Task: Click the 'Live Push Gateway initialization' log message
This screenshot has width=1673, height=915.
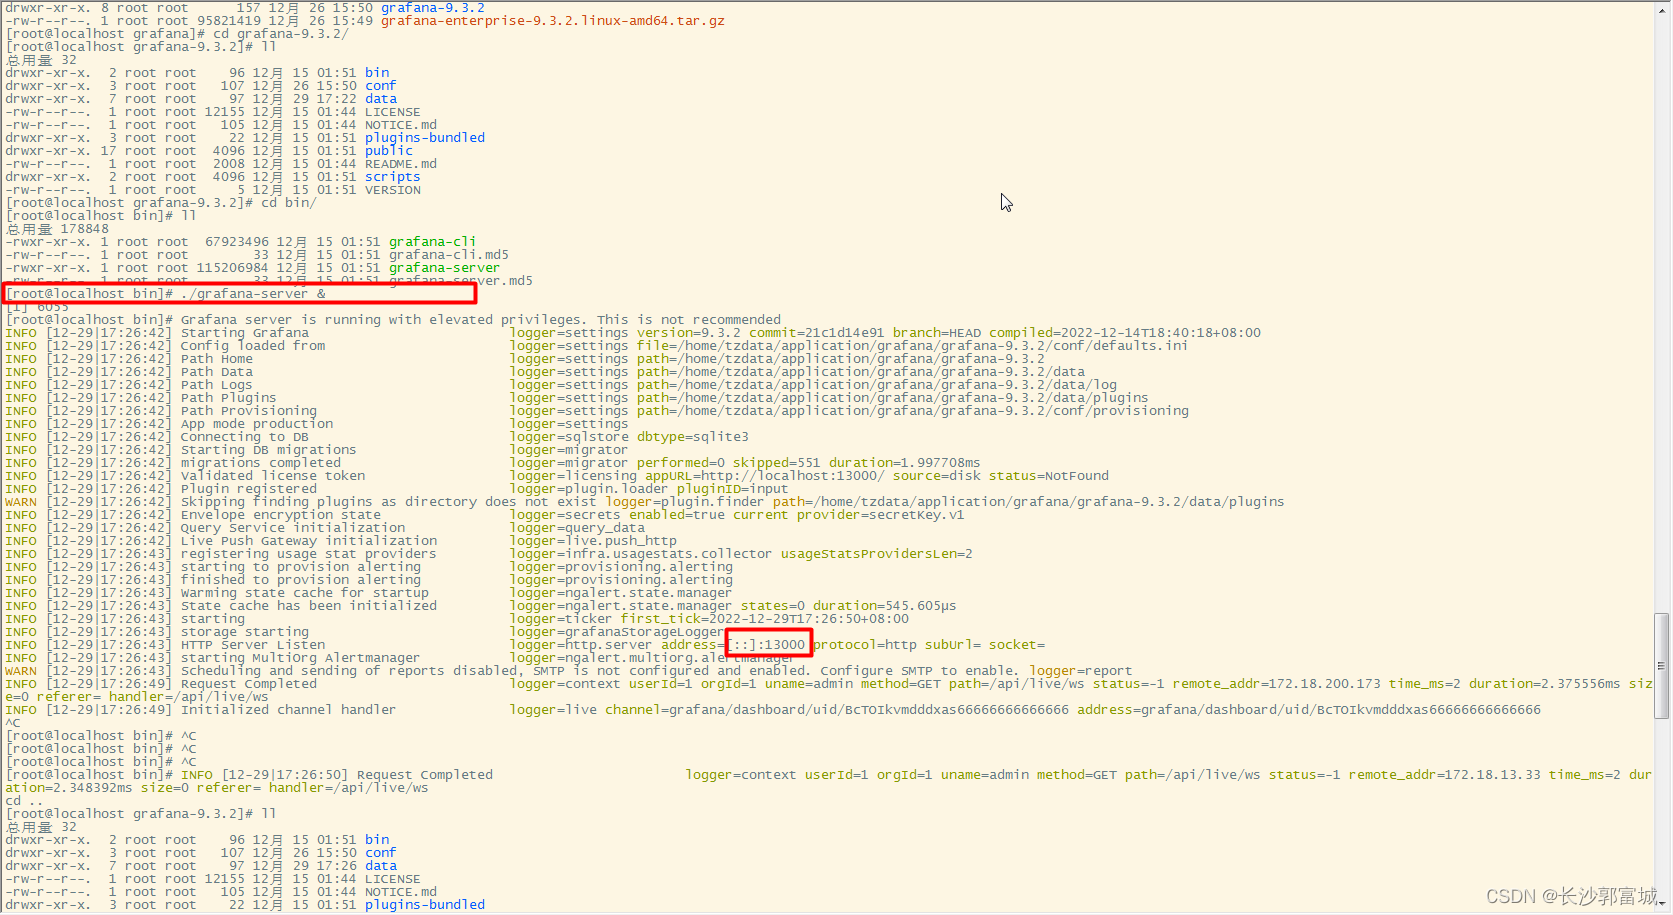Action: point(309,541)
